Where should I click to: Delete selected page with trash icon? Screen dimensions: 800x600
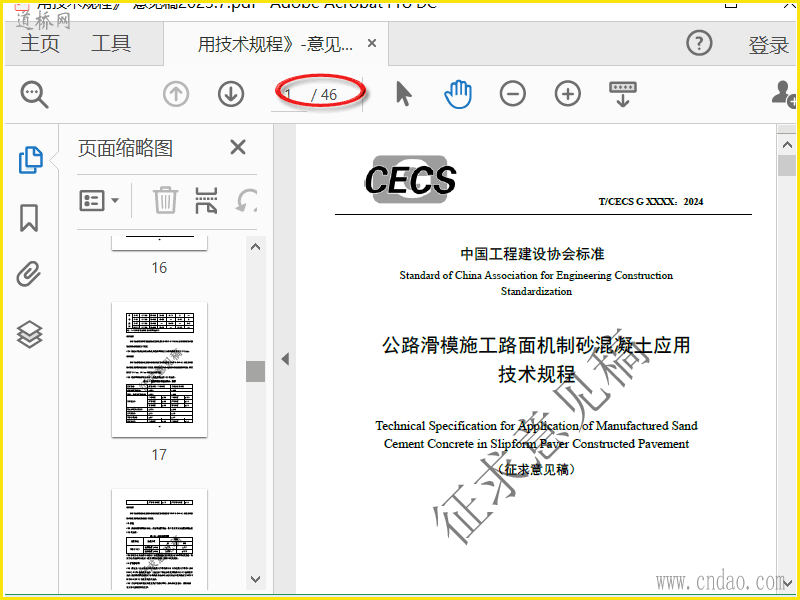(x=165, y=200)
